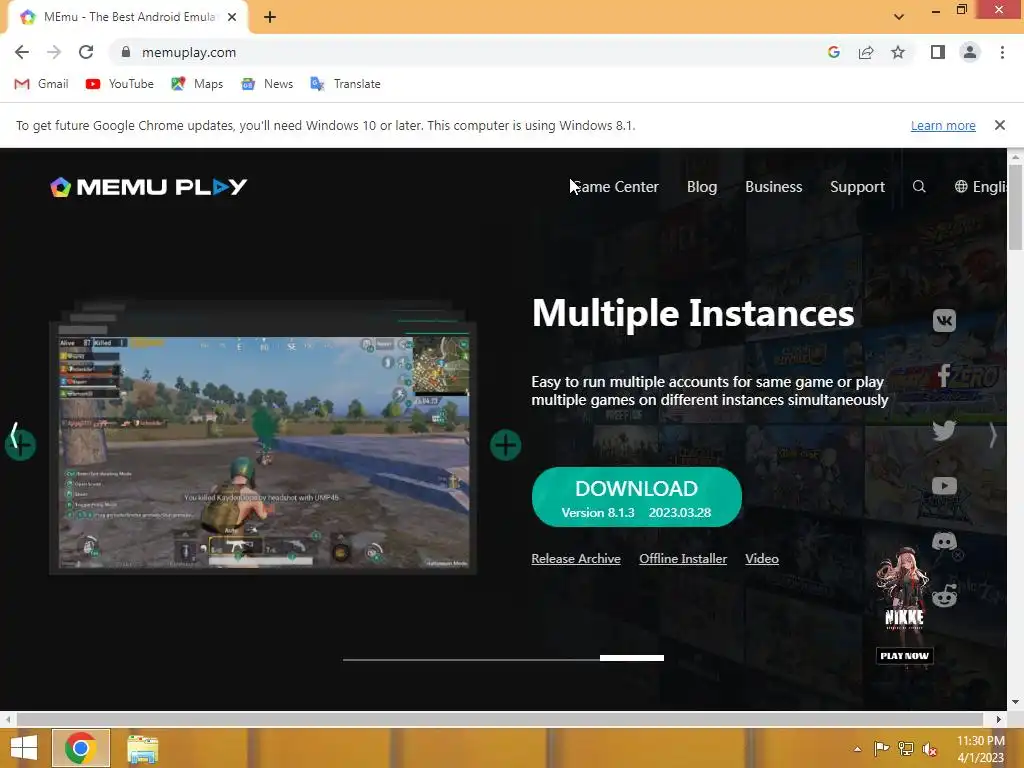Click the scroll down arrow
The image size is (1024, 768).
1015,702
